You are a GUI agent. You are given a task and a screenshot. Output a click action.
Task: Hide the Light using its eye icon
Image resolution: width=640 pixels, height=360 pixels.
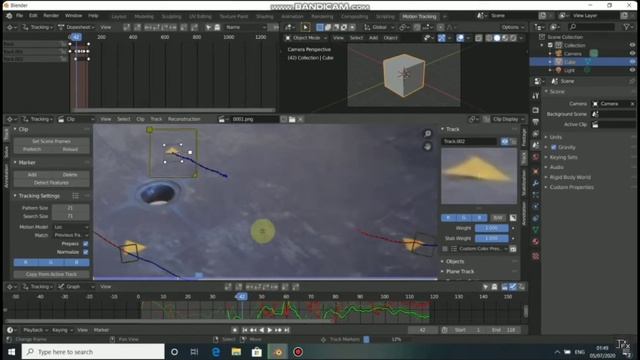(632, 70)
